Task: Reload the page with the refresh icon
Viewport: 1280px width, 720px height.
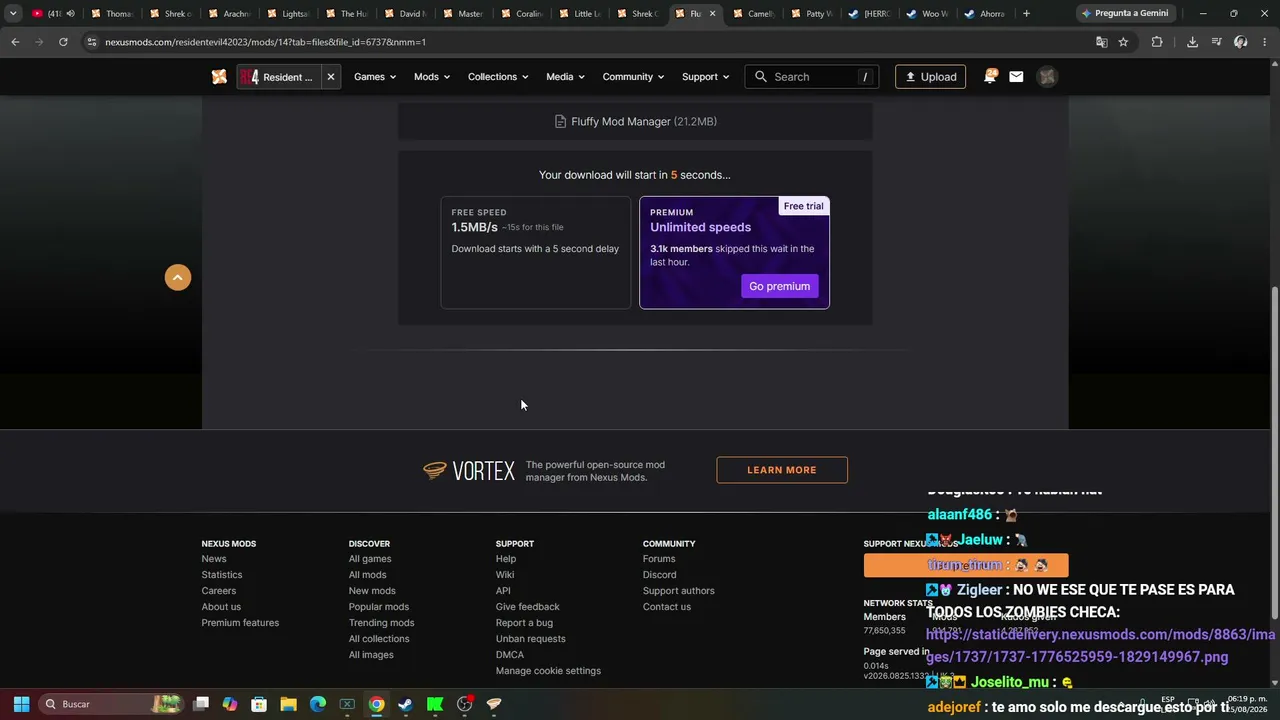Action: (63, 42)
